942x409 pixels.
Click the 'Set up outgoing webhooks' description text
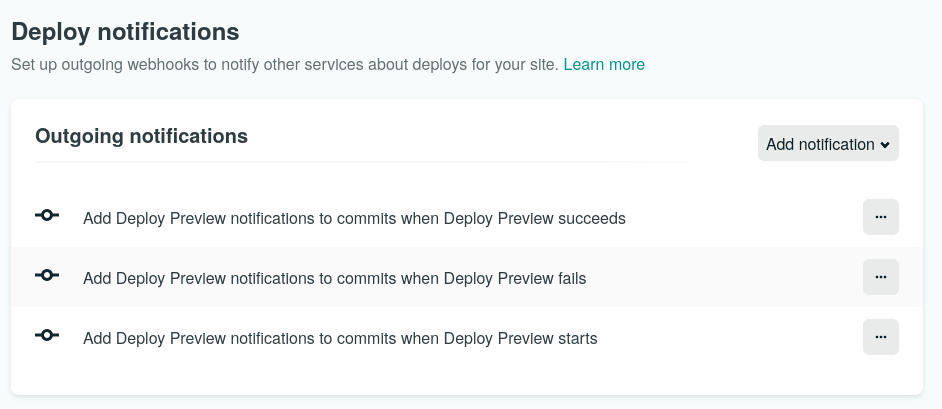(285, 64)
